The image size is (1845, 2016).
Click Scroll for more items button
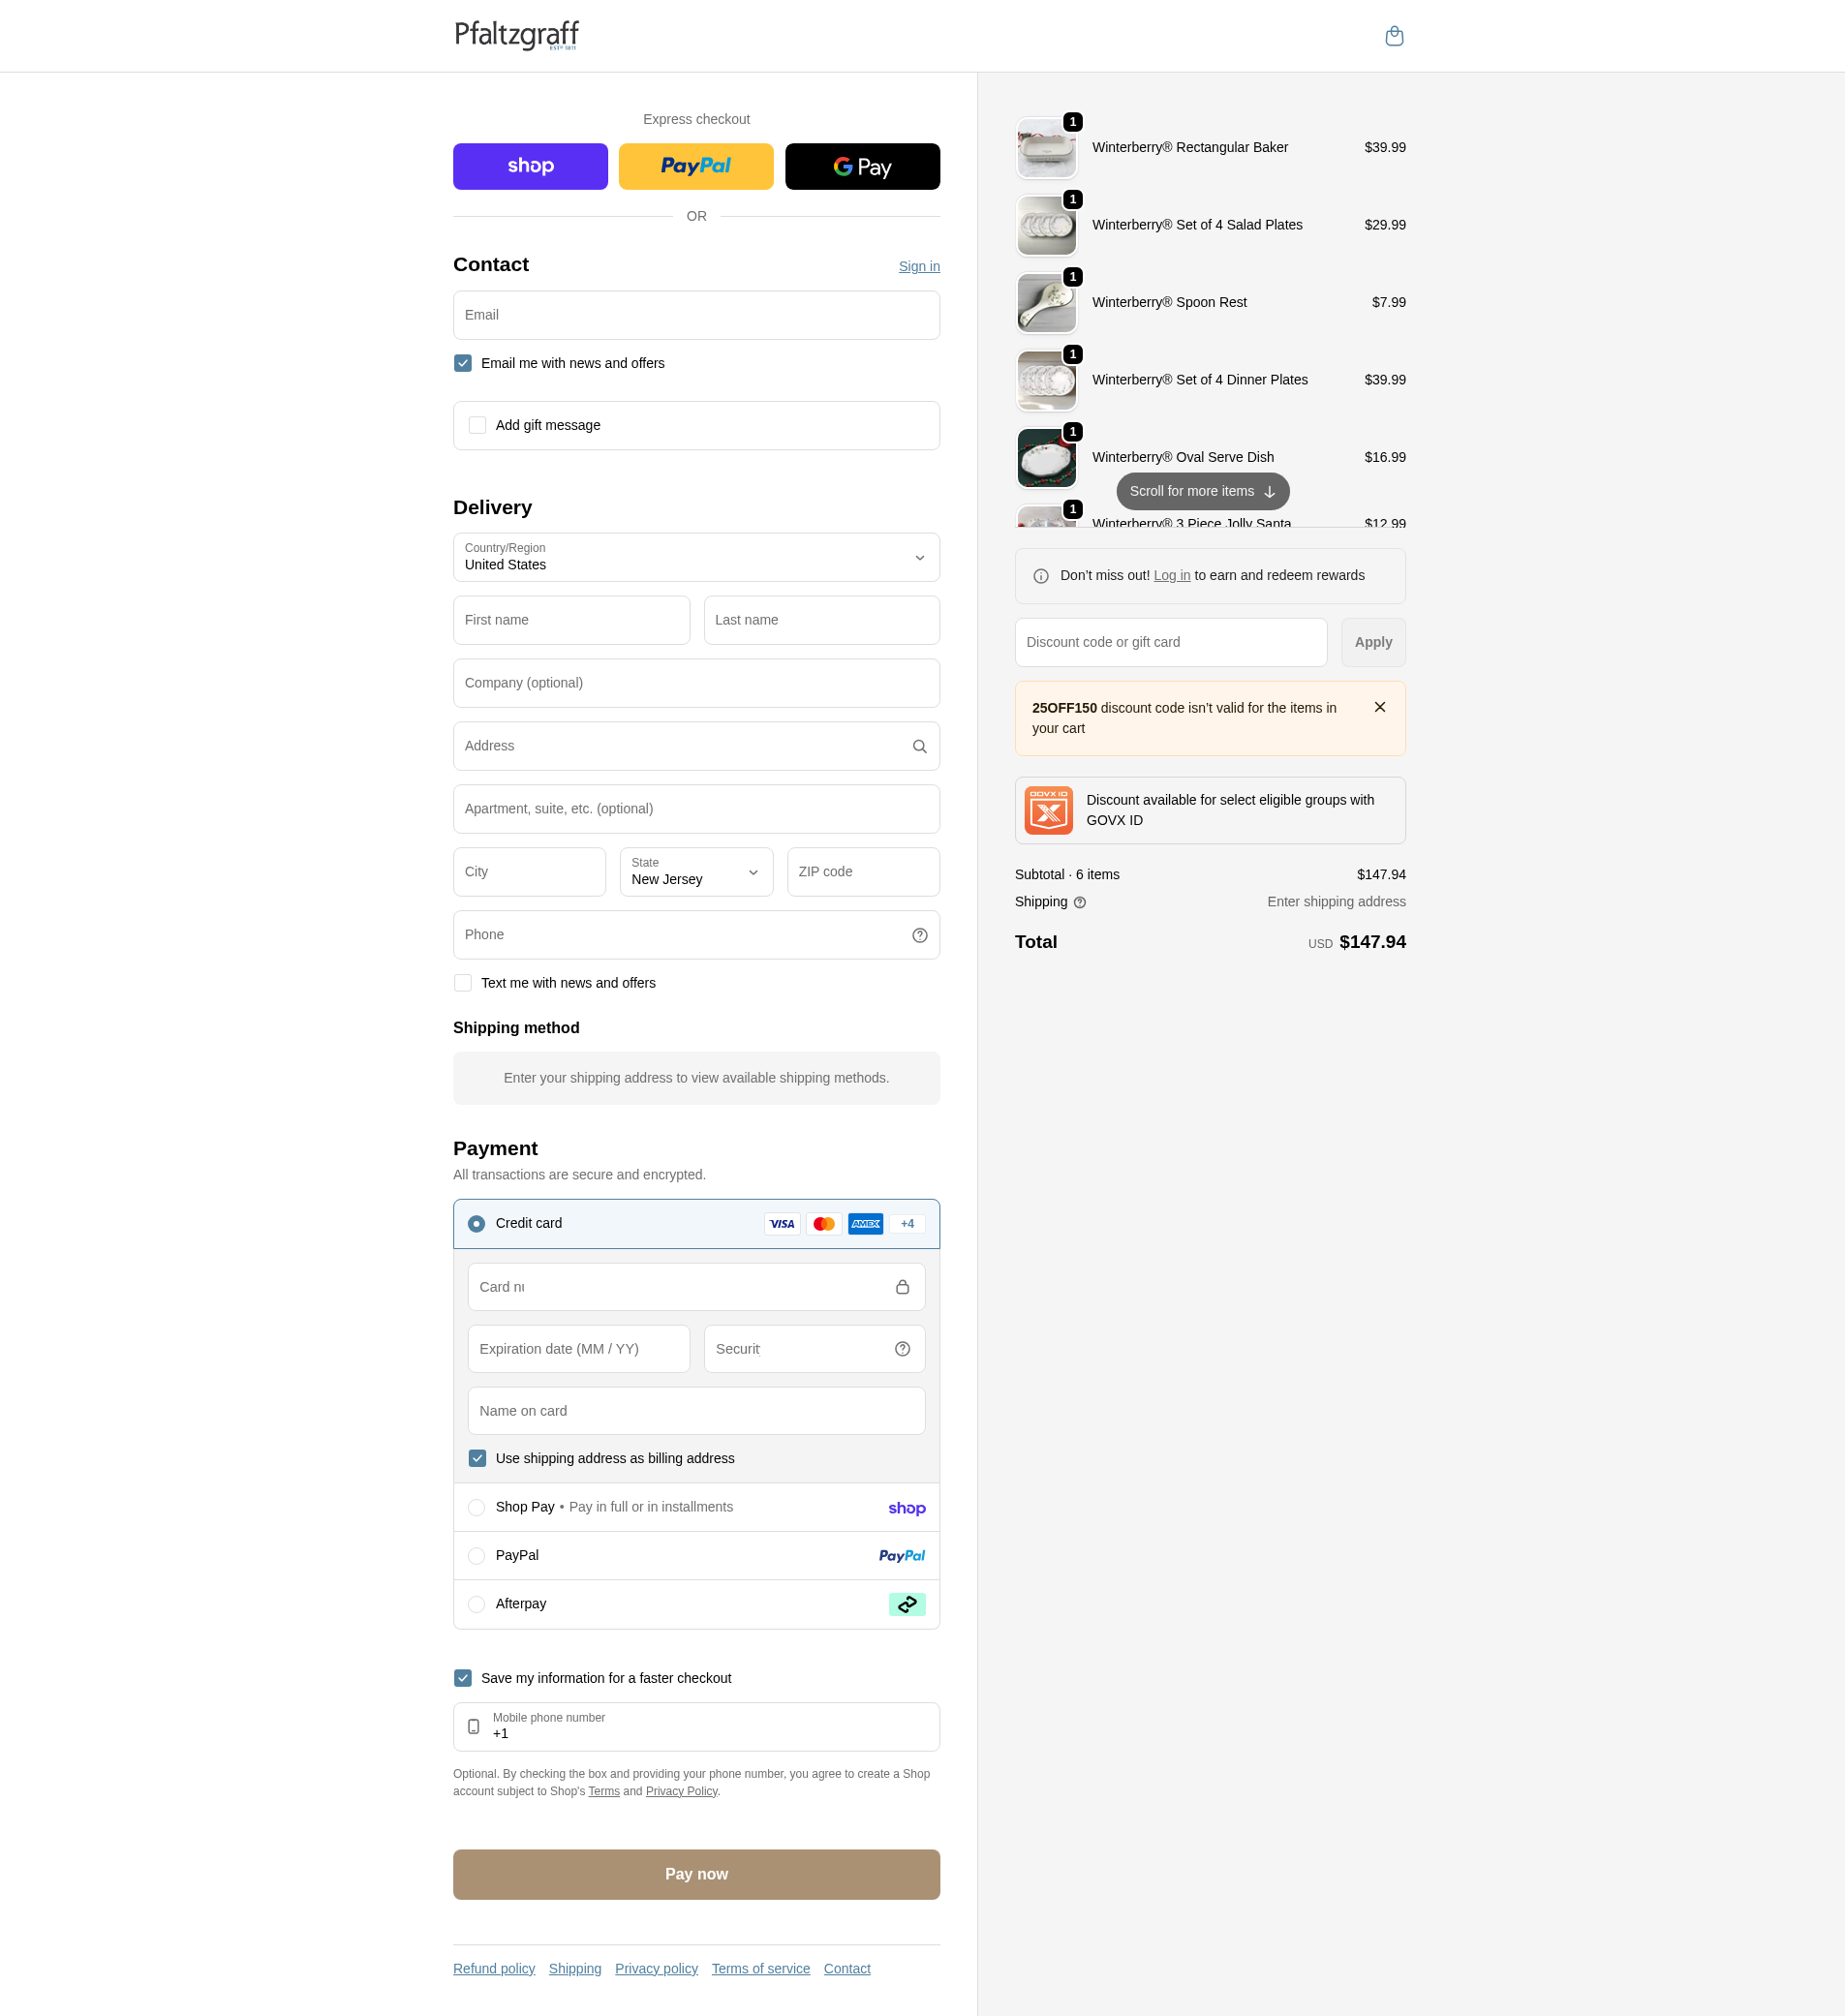[x=1203, y=491]
